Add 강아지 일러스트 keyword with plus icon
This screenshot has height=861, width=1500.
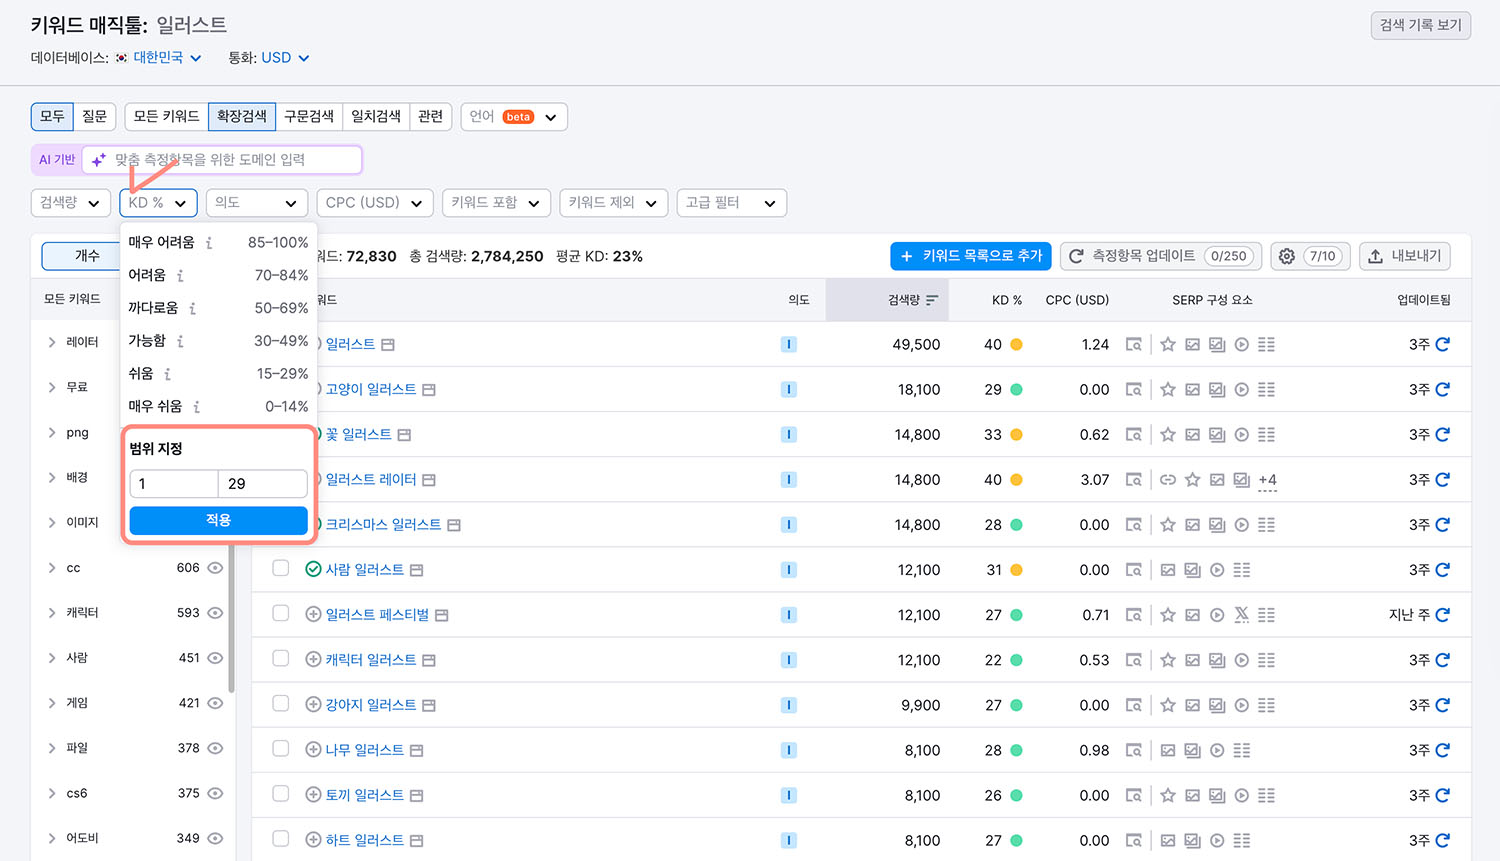pos(313,705)
